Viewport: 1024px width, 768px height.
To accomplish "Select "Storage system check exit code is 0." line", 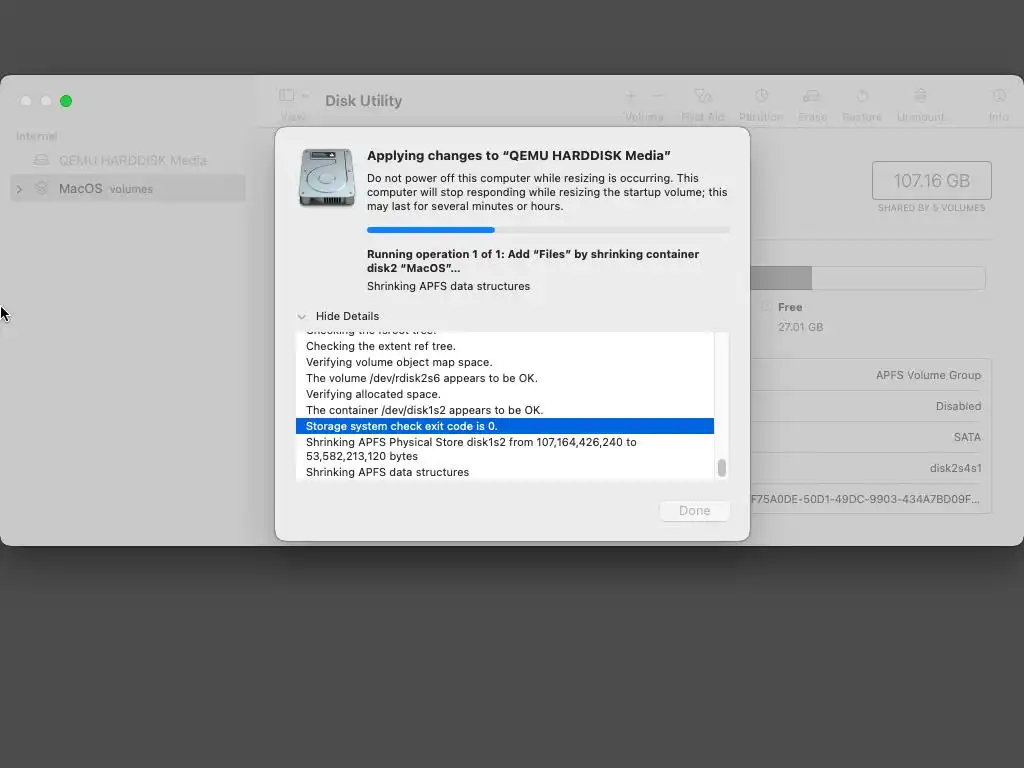I will click(x=505, y=426).
